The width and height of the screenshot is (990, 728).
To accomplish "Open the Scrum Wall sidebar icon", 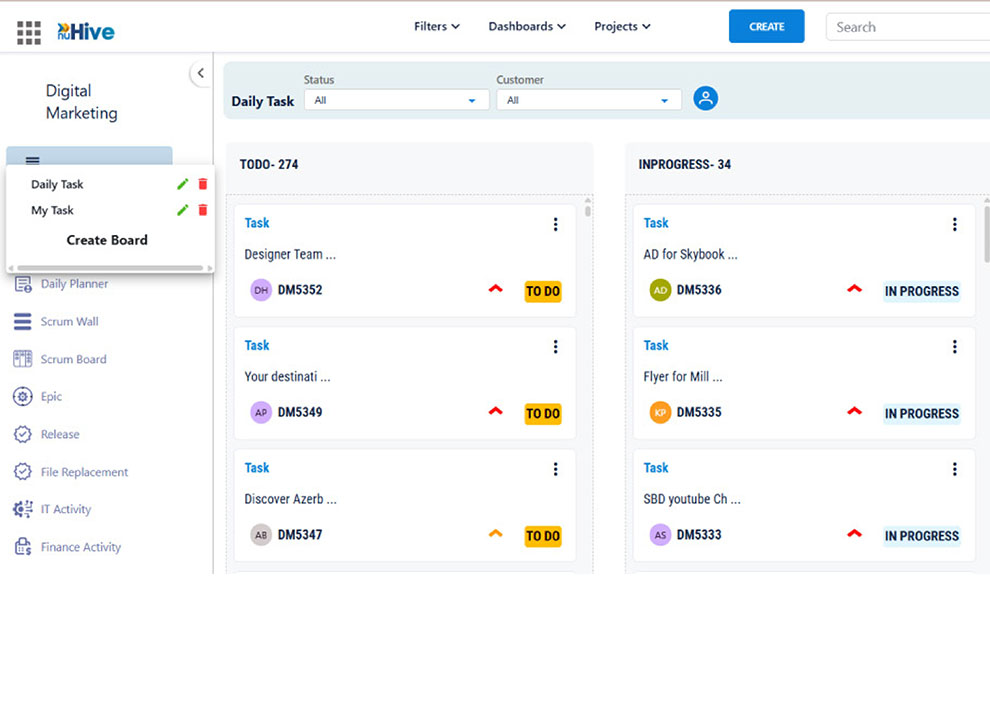I will pos(22,322).
